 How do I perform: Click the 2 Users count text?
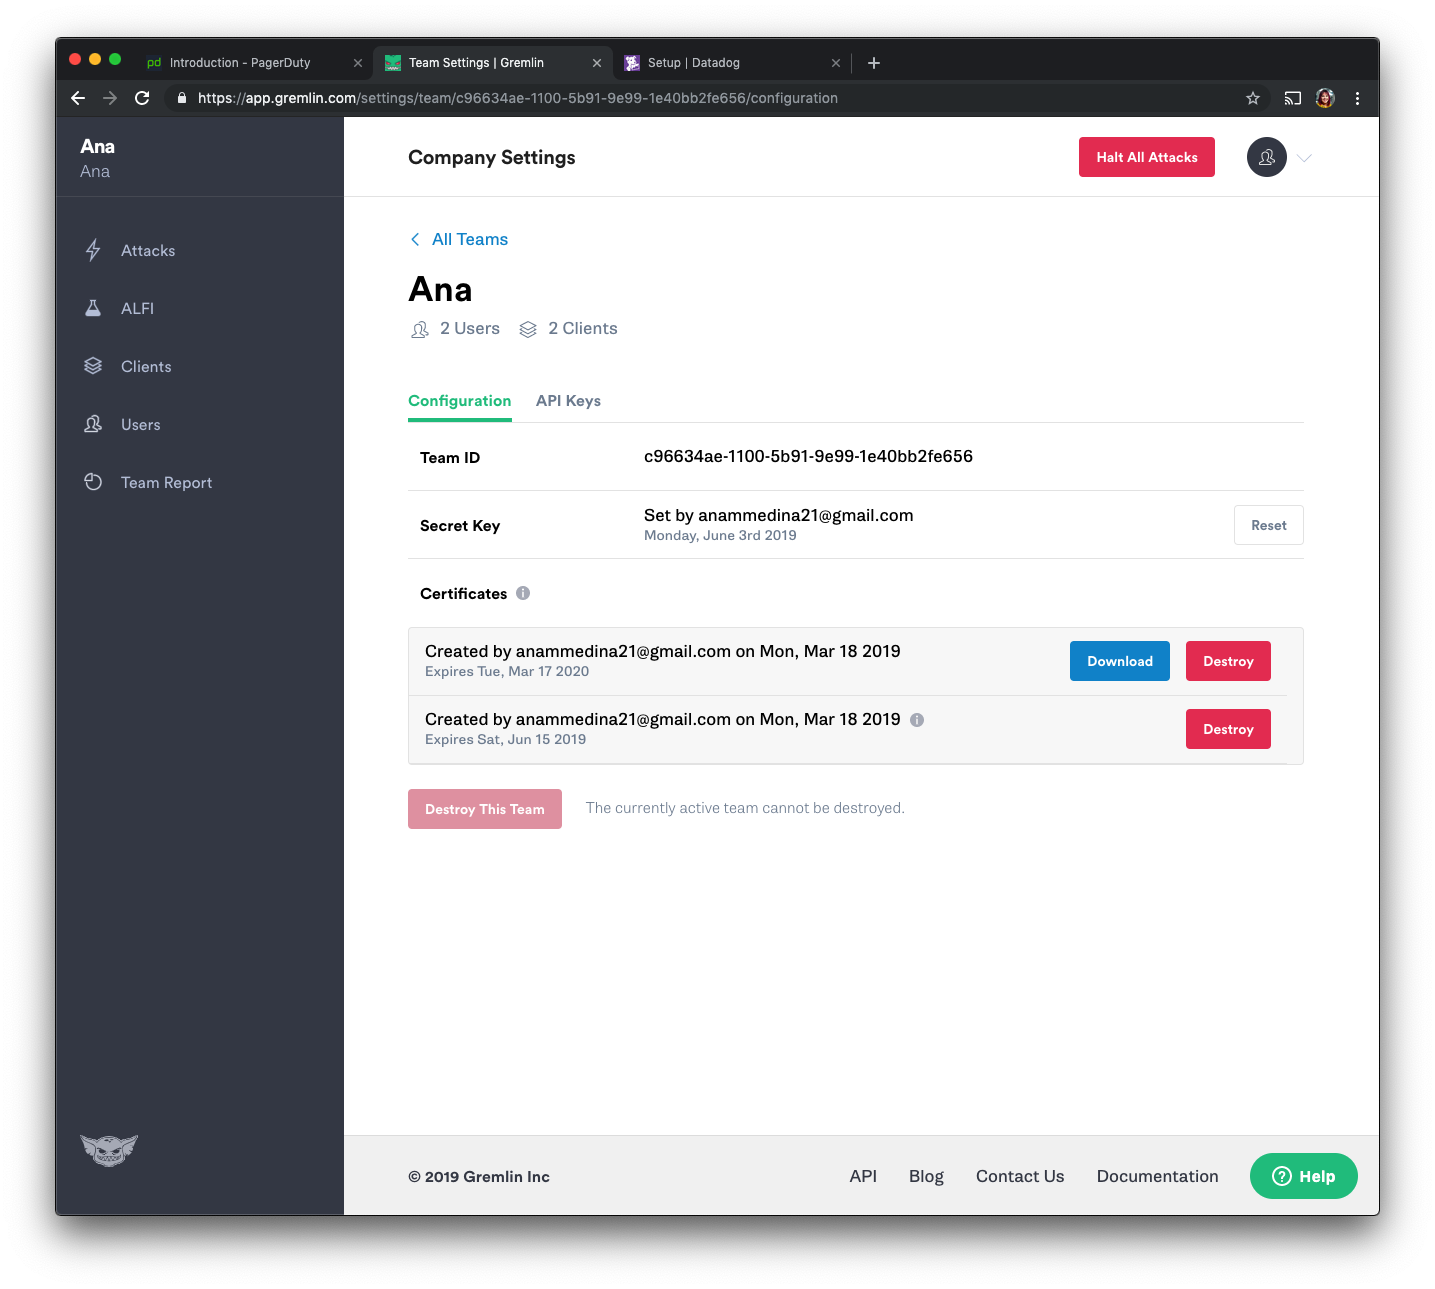coord(470,329)
